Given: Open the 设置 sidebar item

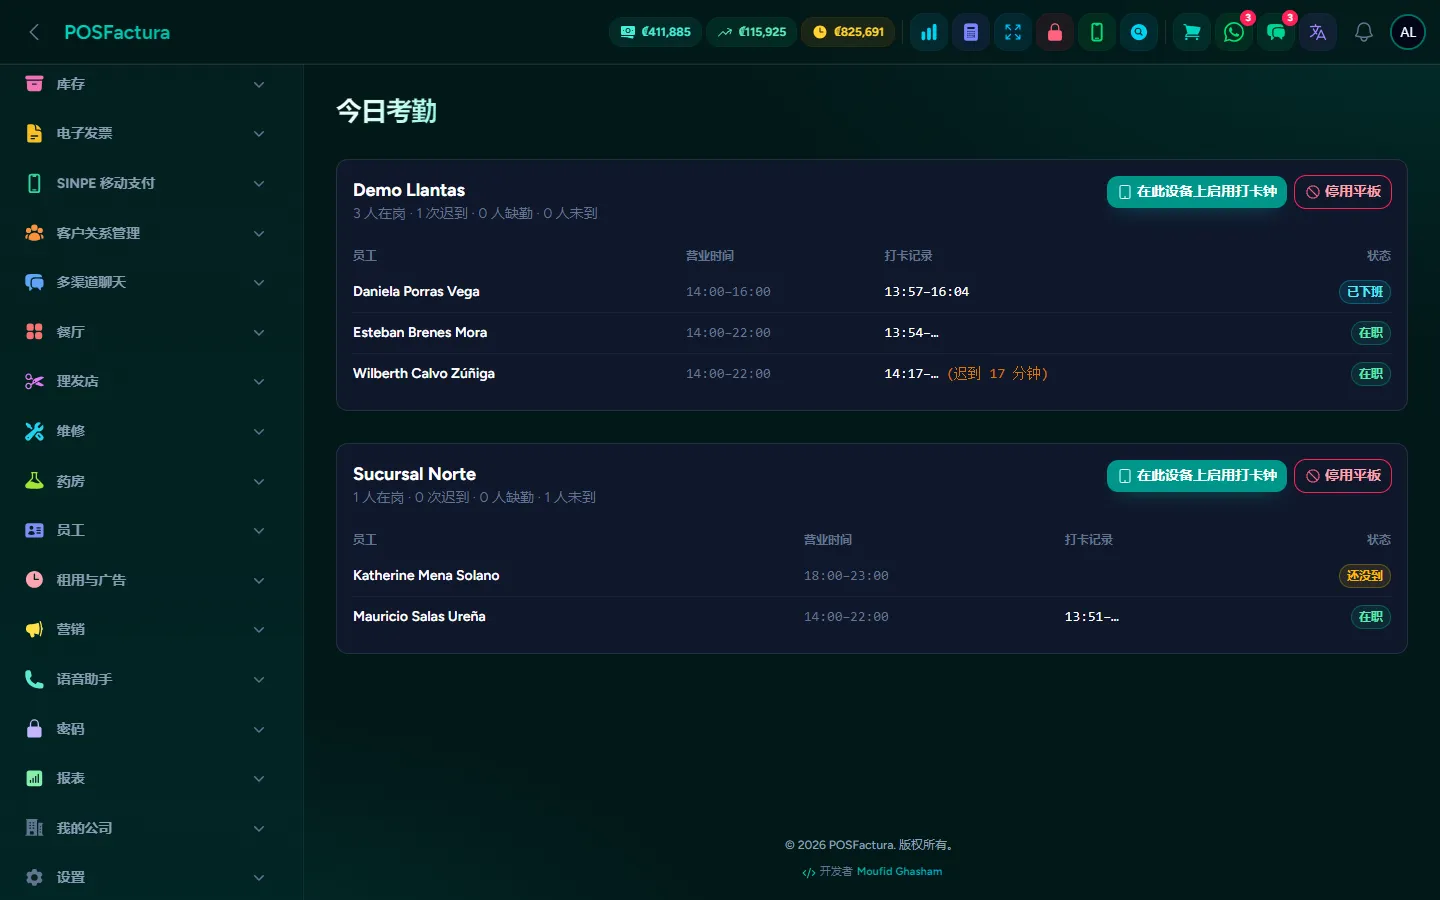Looking at the screenshot, I should [146, 877].
